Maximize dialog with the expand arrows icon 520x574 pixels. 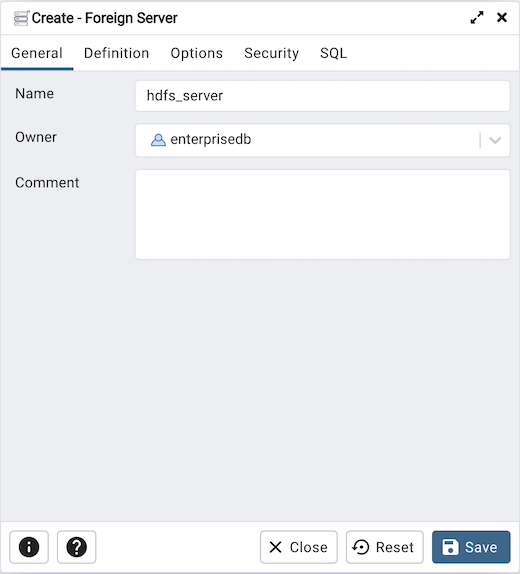click(x=477, y=18)
